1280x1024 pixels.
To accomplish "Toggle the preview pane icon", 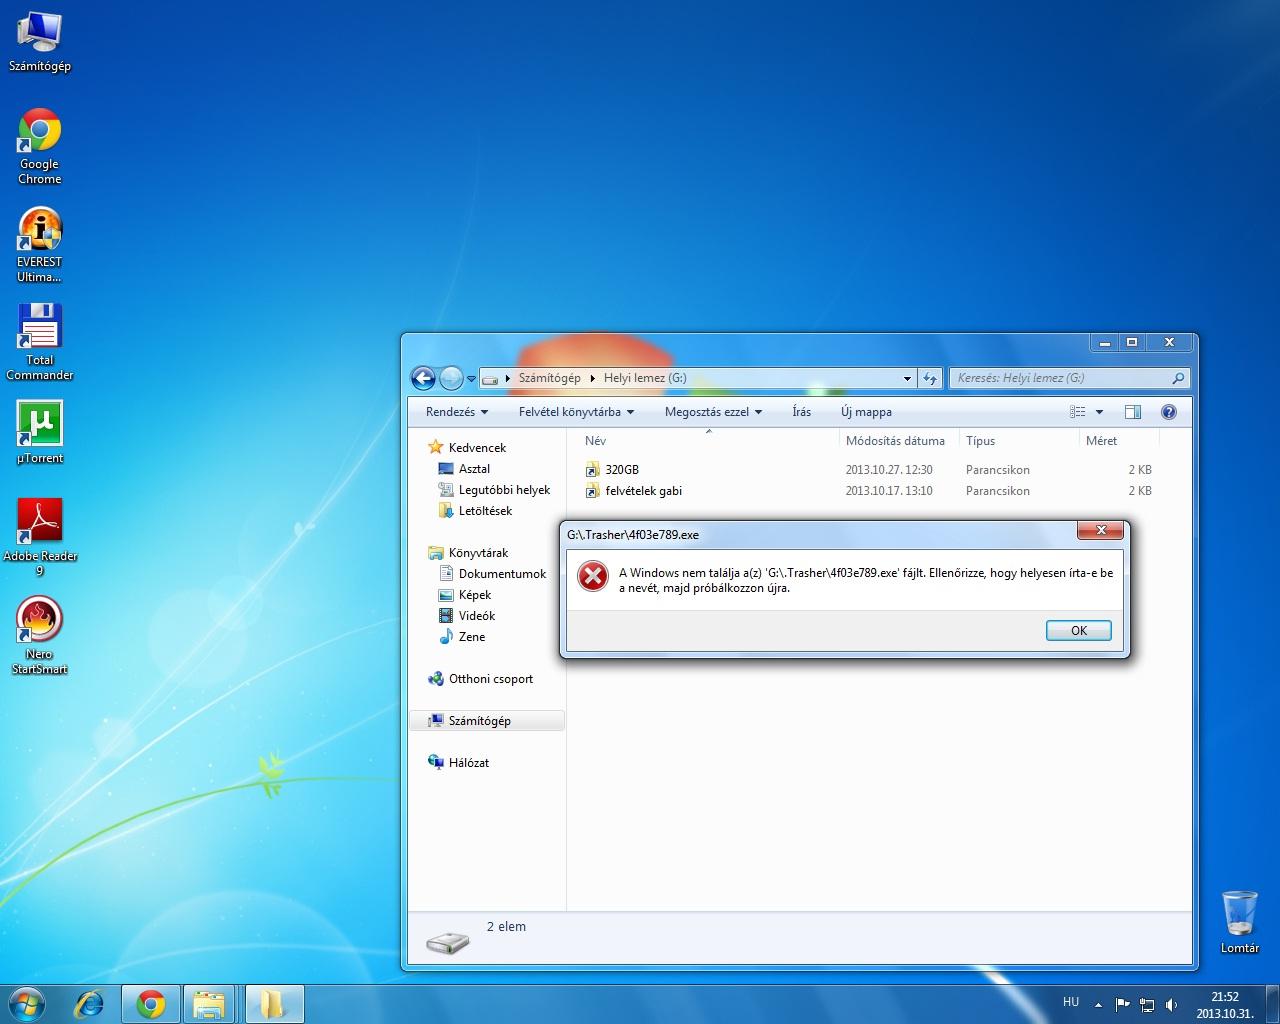I will click(x=1133, y=412).
